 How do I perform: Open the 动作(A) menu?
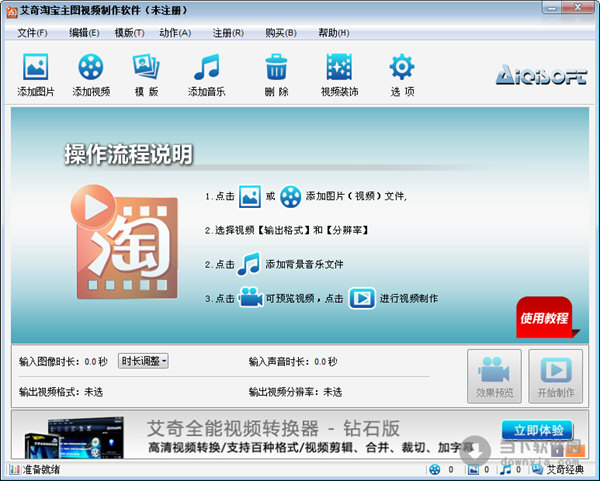pos(175,33)
